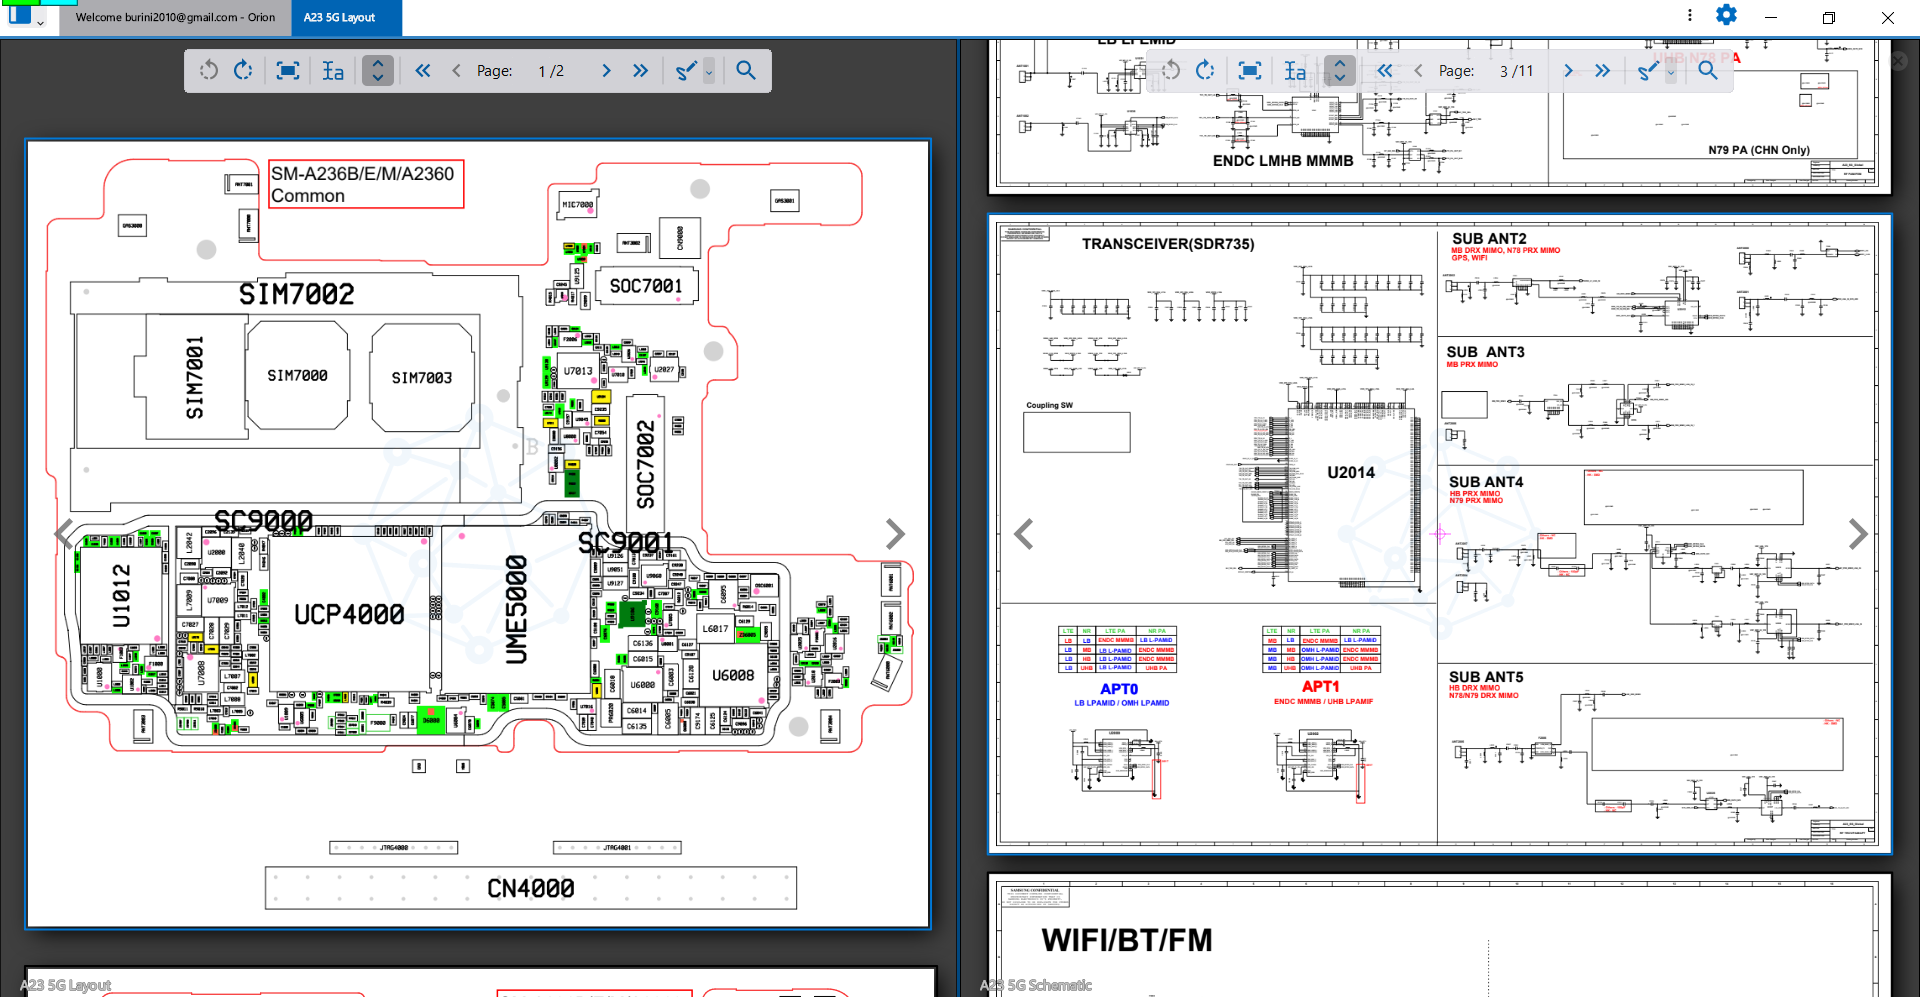Activate text selection tool in right toolbar
Image resolution: width=1920 pixels, height=997 pixels.
(1295, 71)
